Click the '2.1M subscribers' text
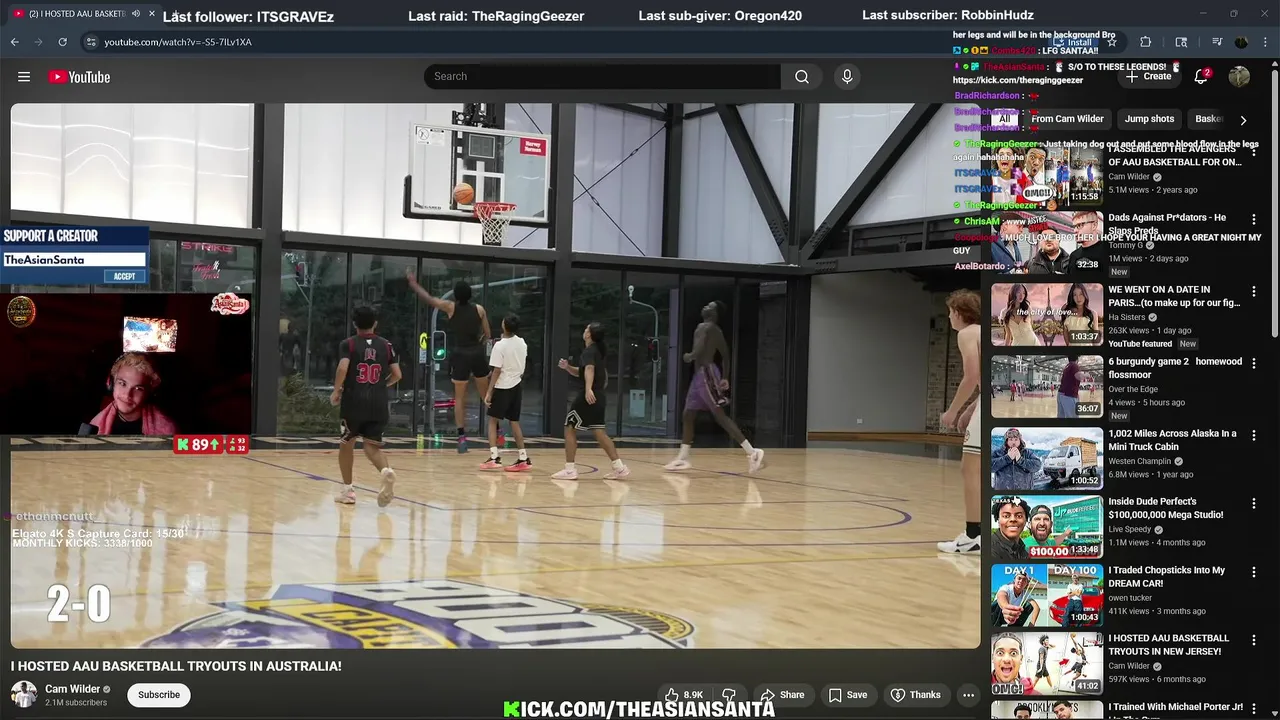This screenshot has width=1280, height=720. click(x=76, y=703)
